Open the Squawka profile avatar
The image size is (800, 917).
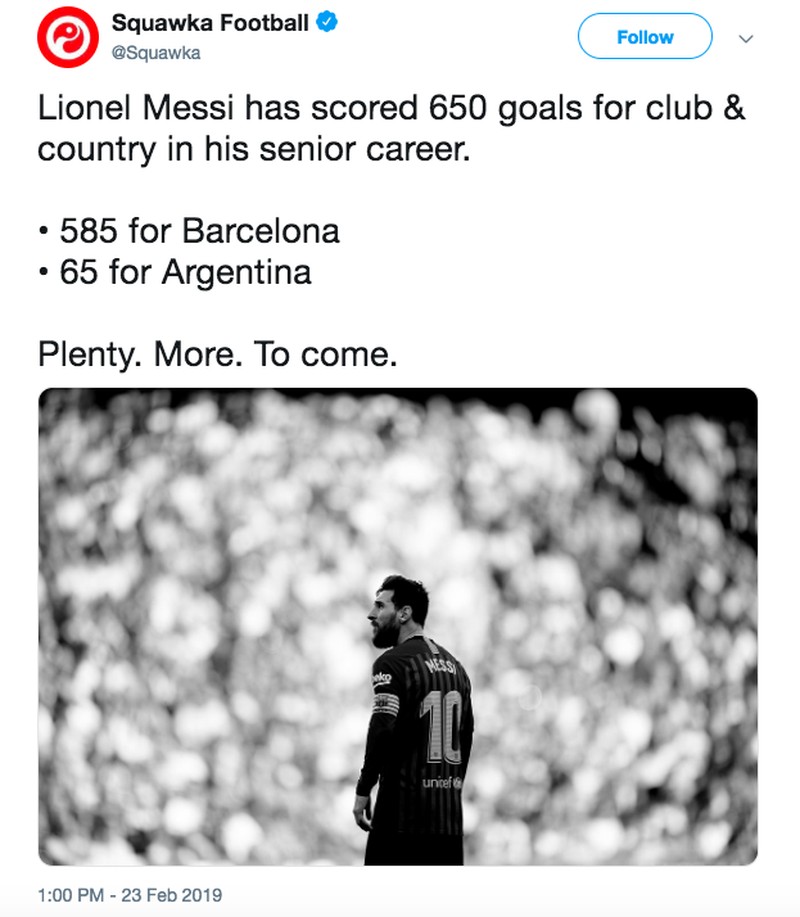click(64, 39)
